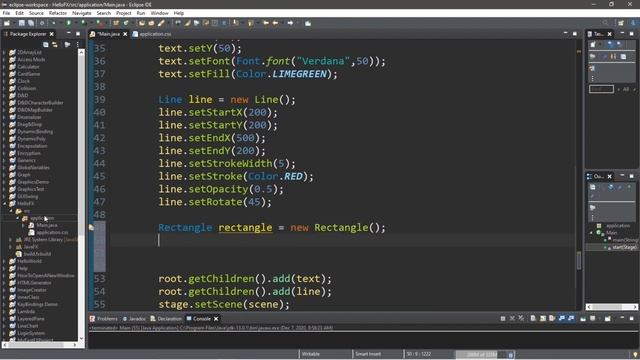Select the LoginSystem project

click(x=27, y=333)
